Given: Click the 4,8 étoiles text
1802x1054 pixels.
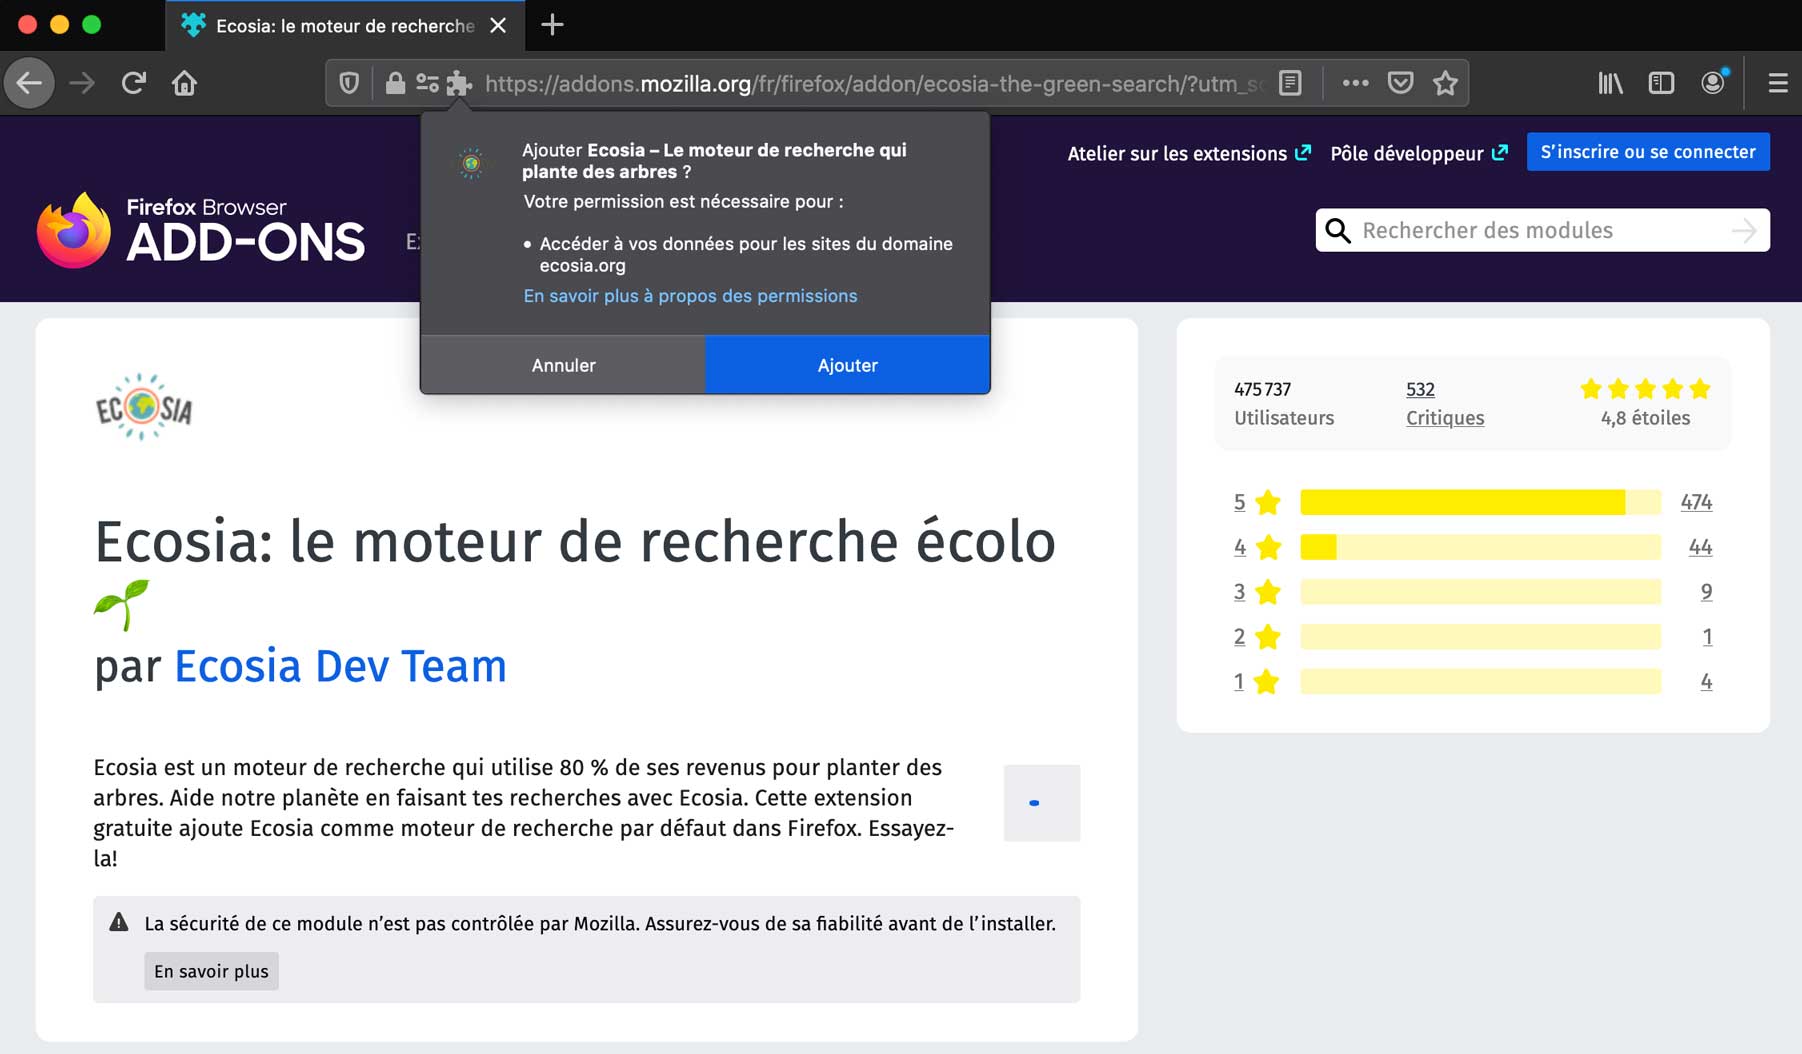Looking at the screenshot, I should (x=1645, y=418).
